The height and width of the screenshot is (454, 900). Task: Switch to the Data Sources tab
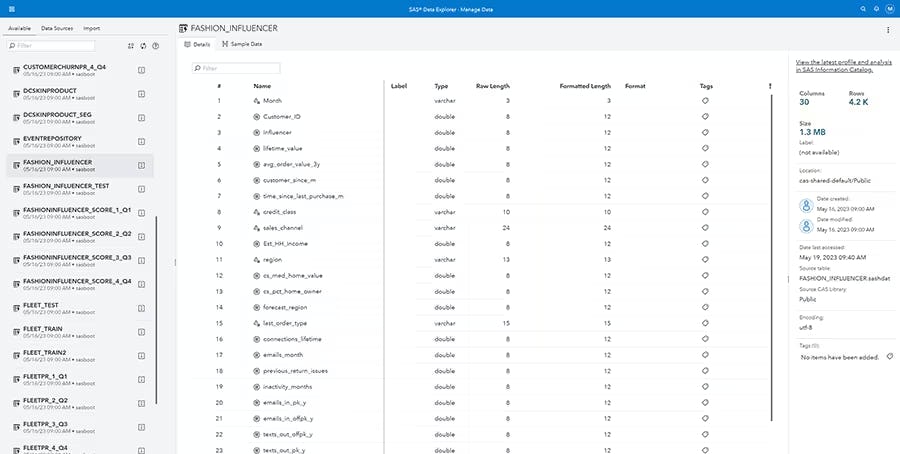tap(57, 28)
